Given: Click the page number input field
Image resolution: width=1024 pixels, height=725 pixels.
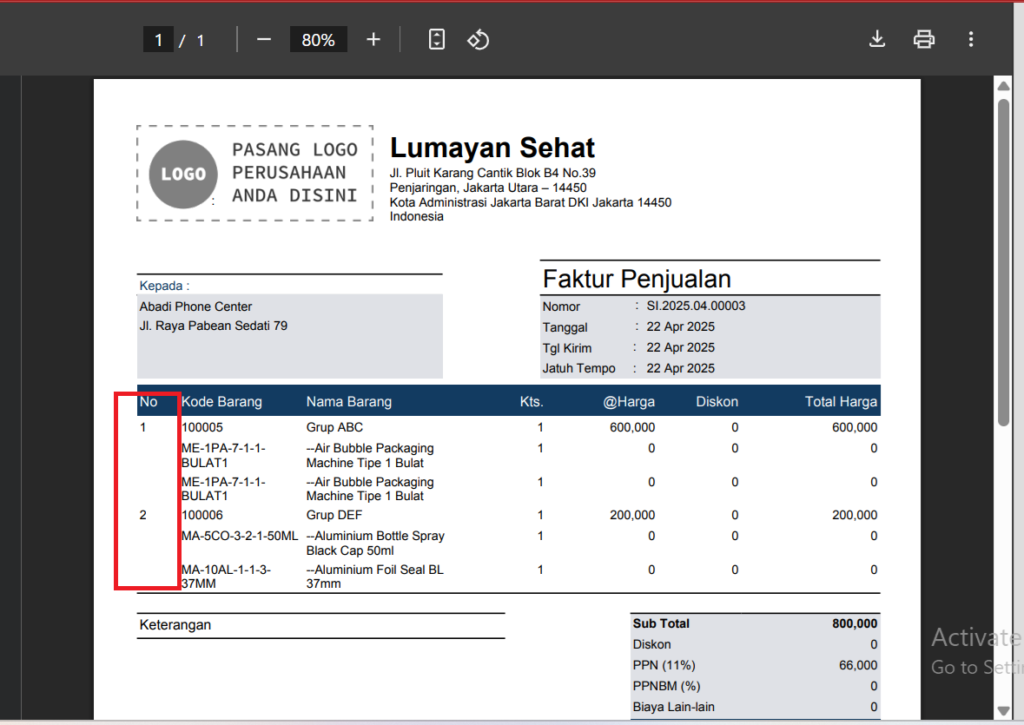Looking at the screenshot, I should [x=158, y=40].
